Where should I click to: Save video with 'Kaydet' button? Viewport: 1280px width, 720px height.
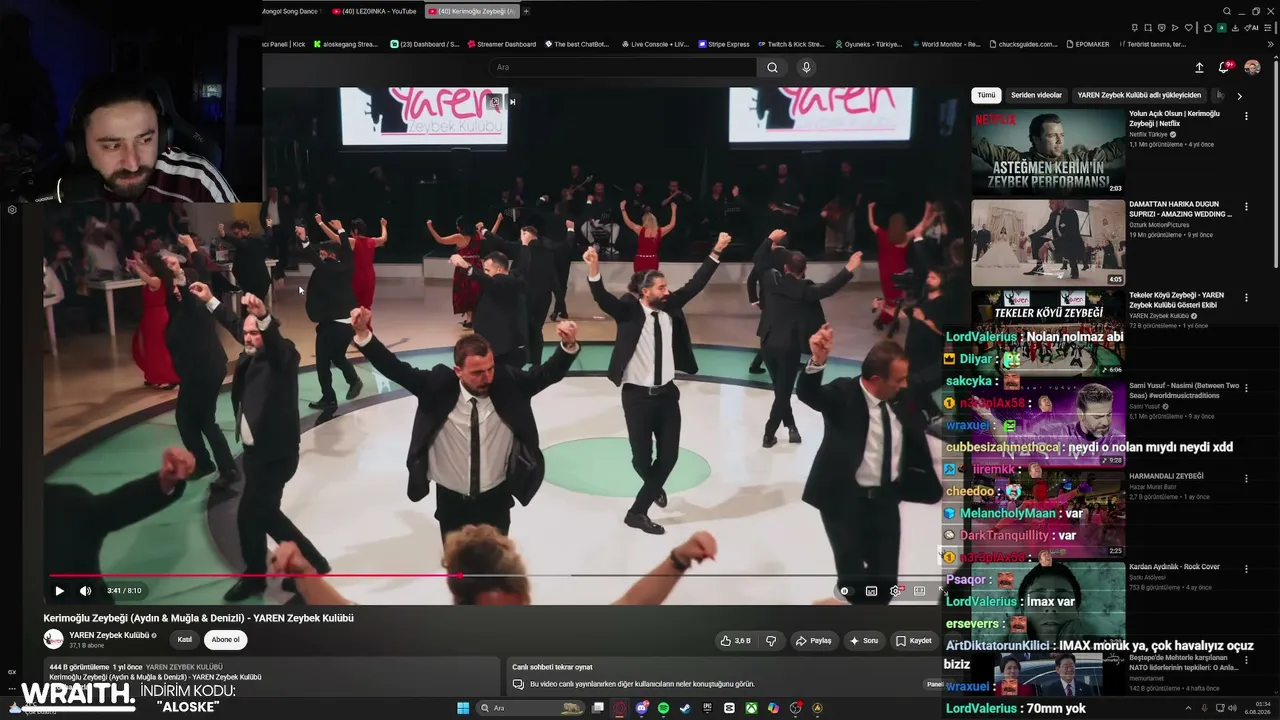[913, 641]
